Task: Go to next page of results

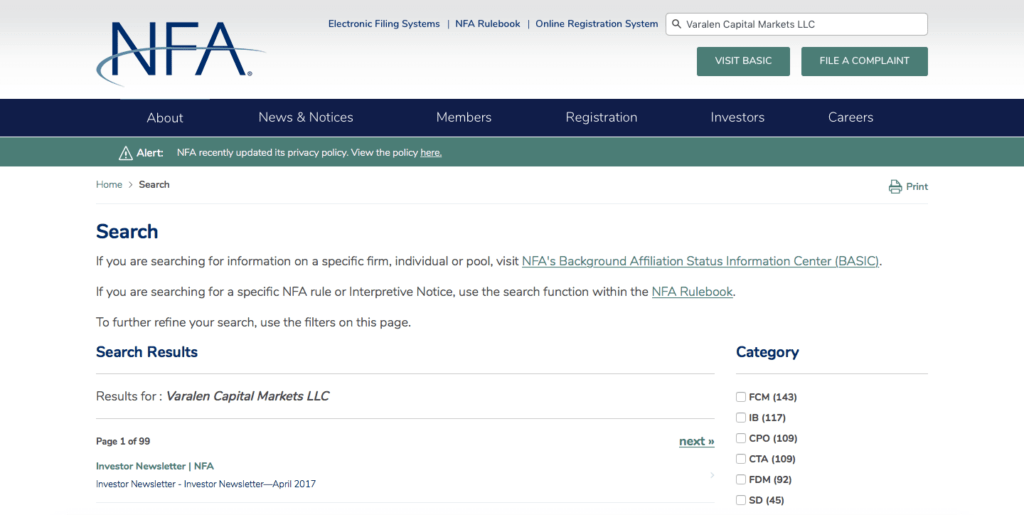Action: click(696, 441)
